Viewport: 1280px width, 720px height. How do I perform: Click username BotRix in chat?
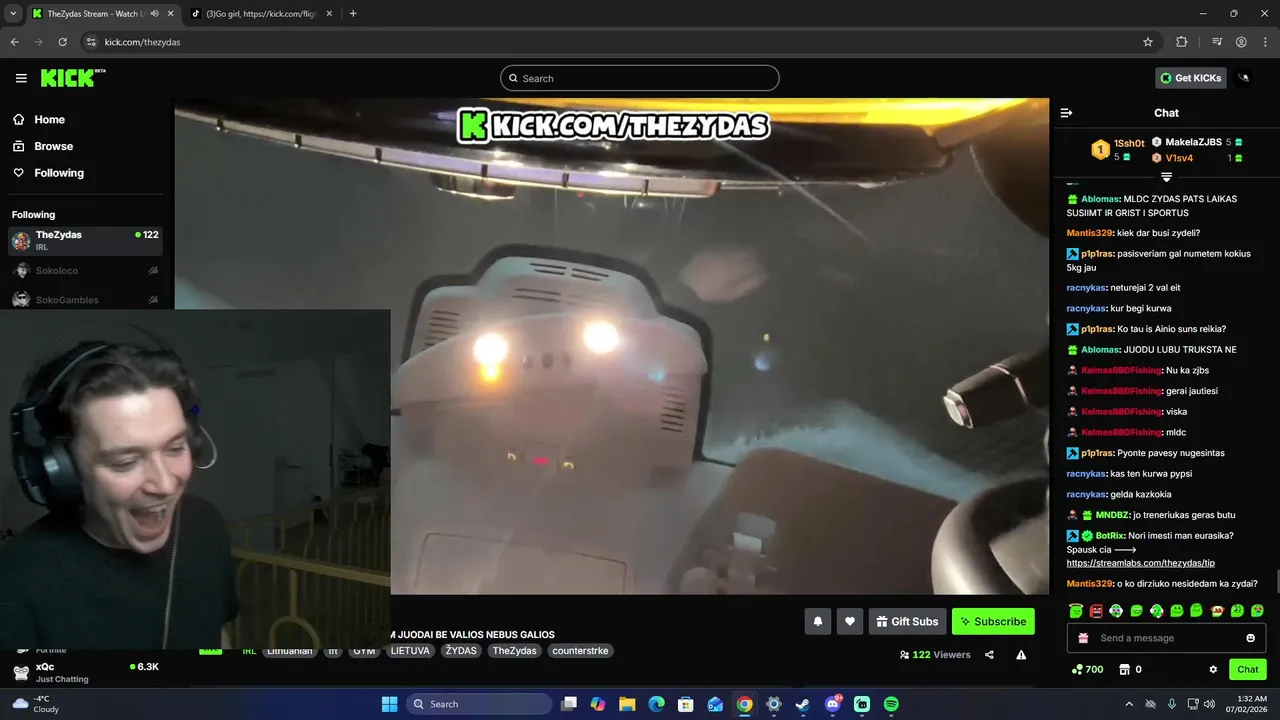pos(1110,536)
